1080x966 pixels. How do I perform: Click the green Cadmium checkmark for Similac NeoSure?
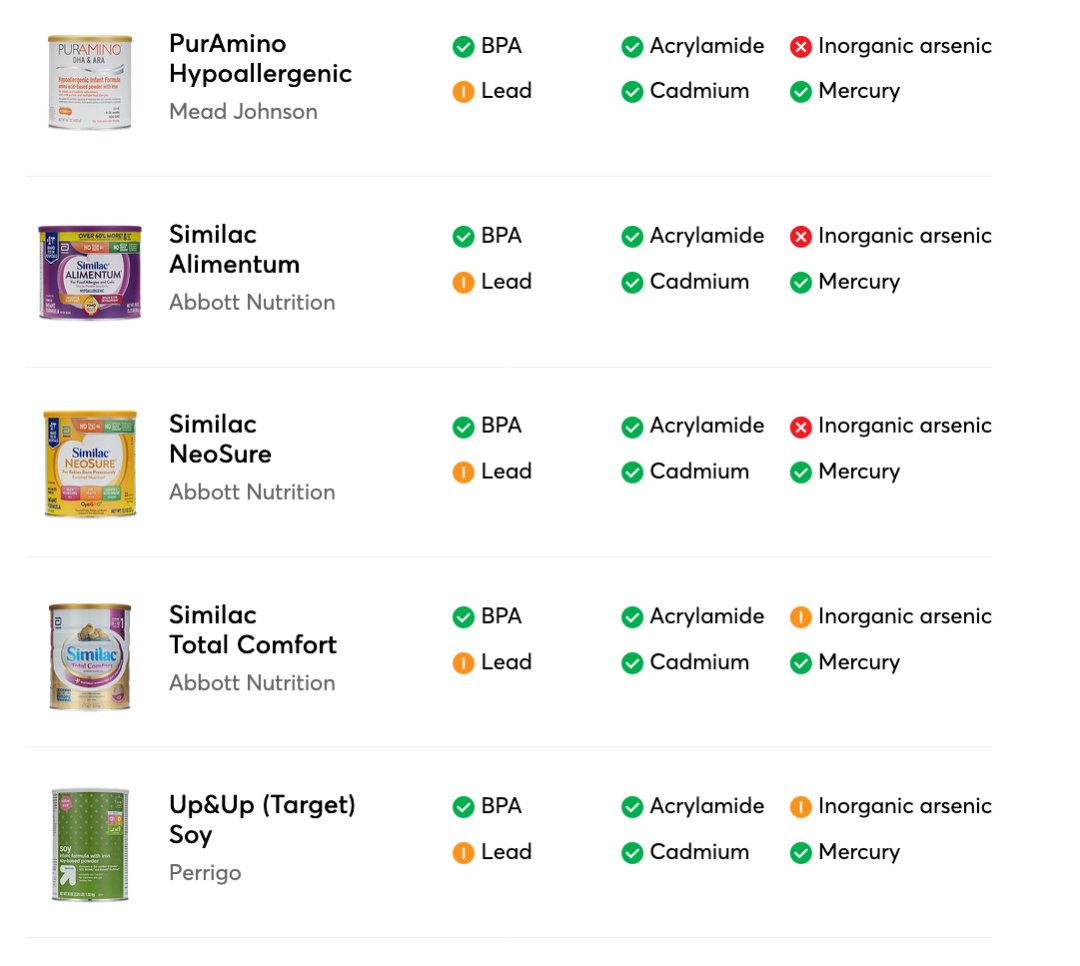tap(632, 472)
